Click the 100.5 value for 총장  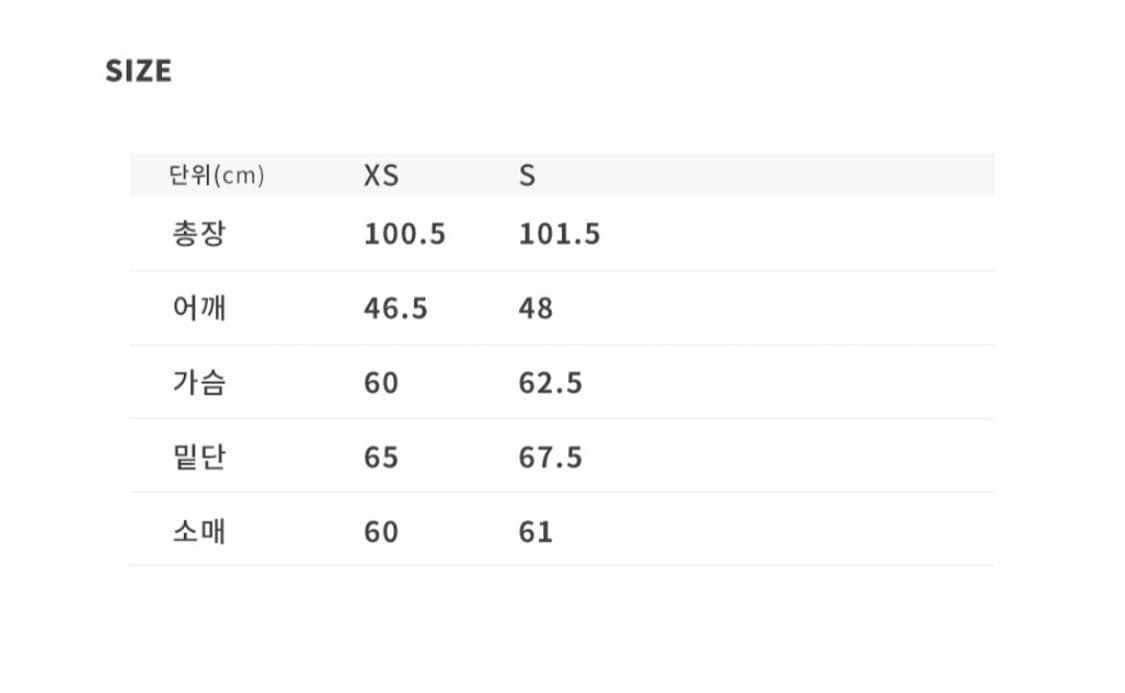point(404,234)
